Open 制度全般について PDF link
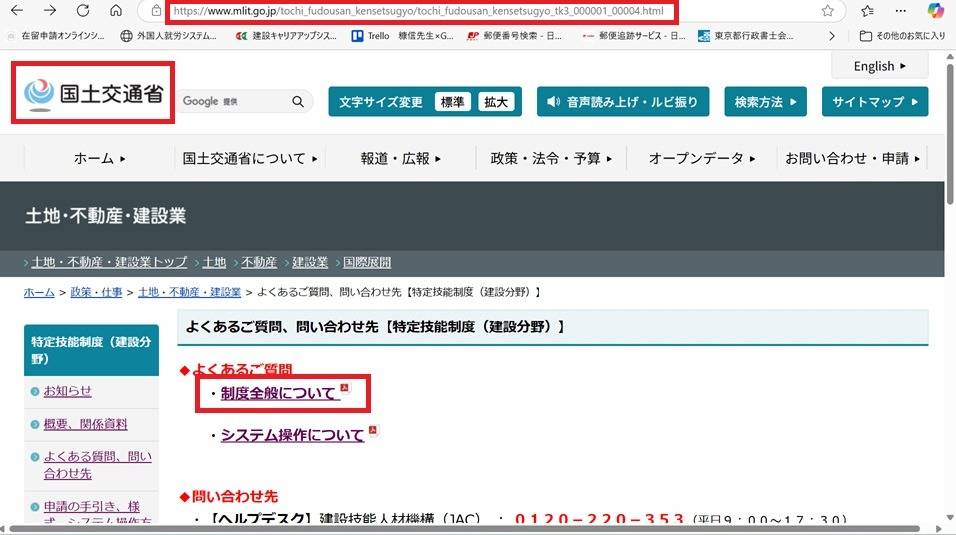Image resolution: width=956 pixels, height=535 pixels. [x=279, y=393]
